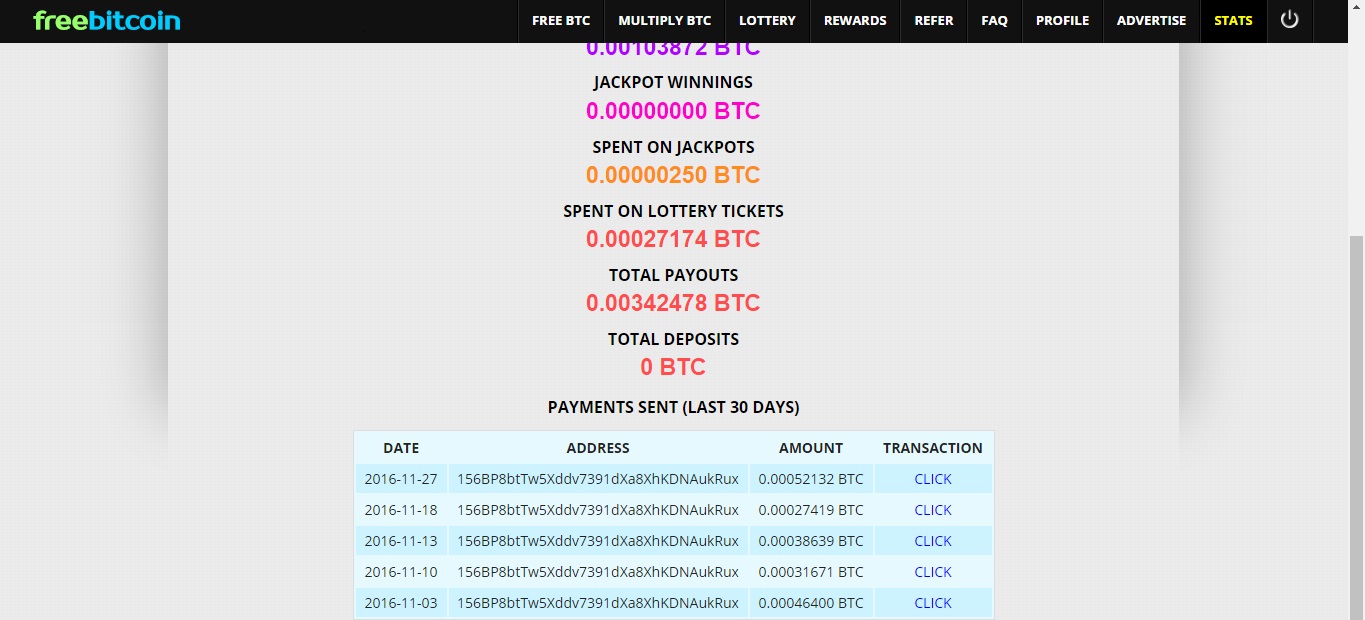This screenshot has width=1365, height=620.
Task: Click the power logout icon
Action: [x=1289, y=20]
